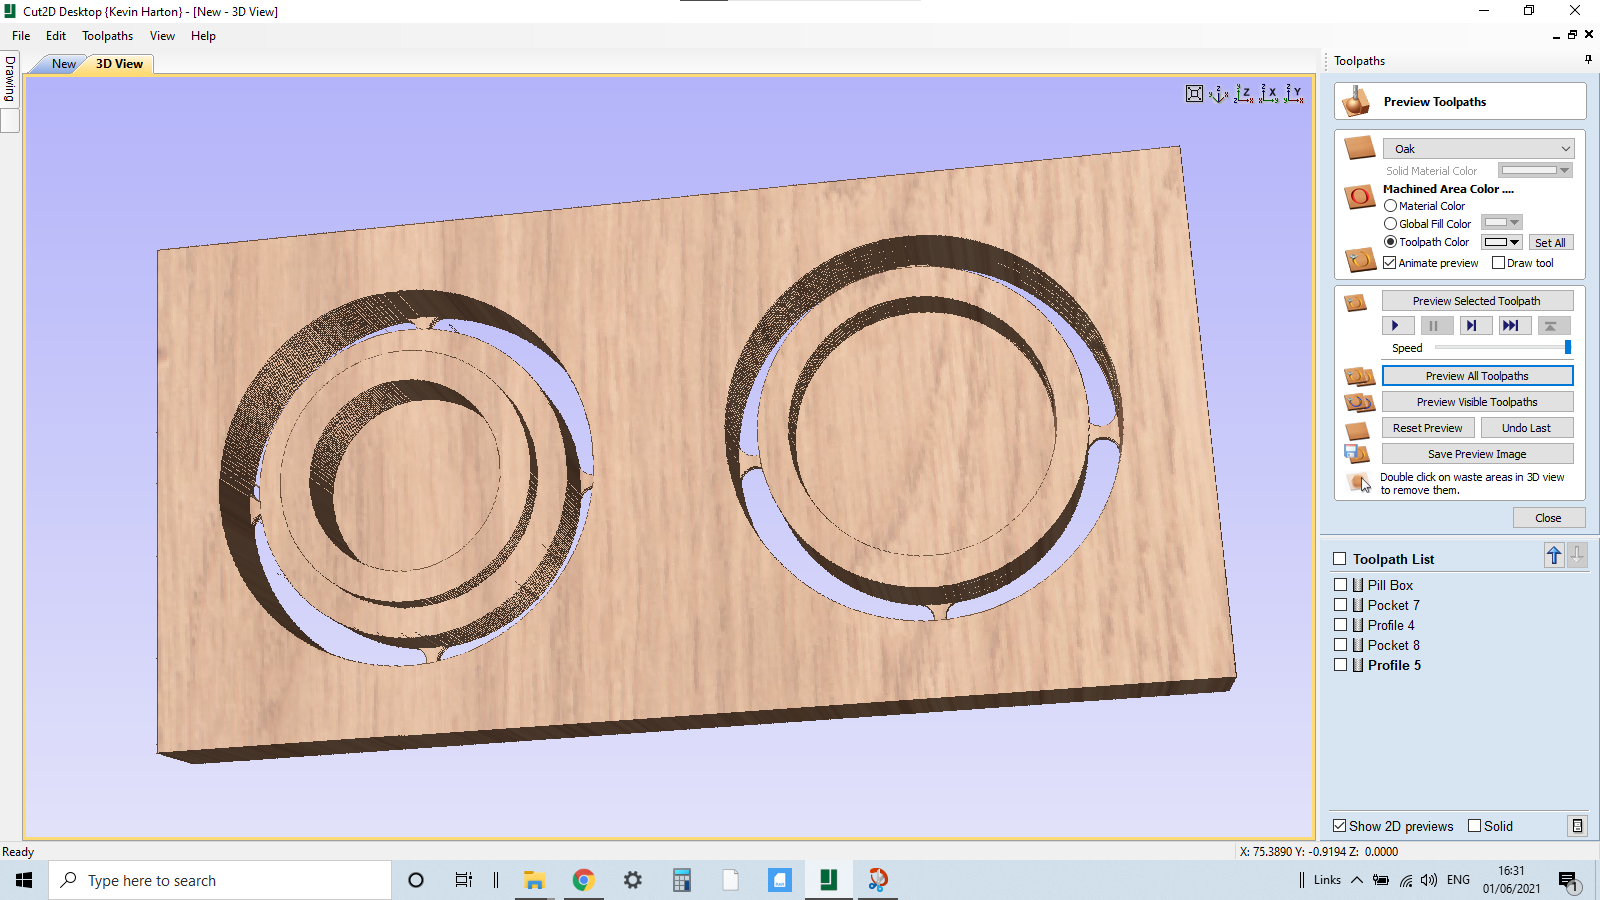1600x900 pixels.
Task: Open the Toolpaths menu
Action: pos(107,35)
